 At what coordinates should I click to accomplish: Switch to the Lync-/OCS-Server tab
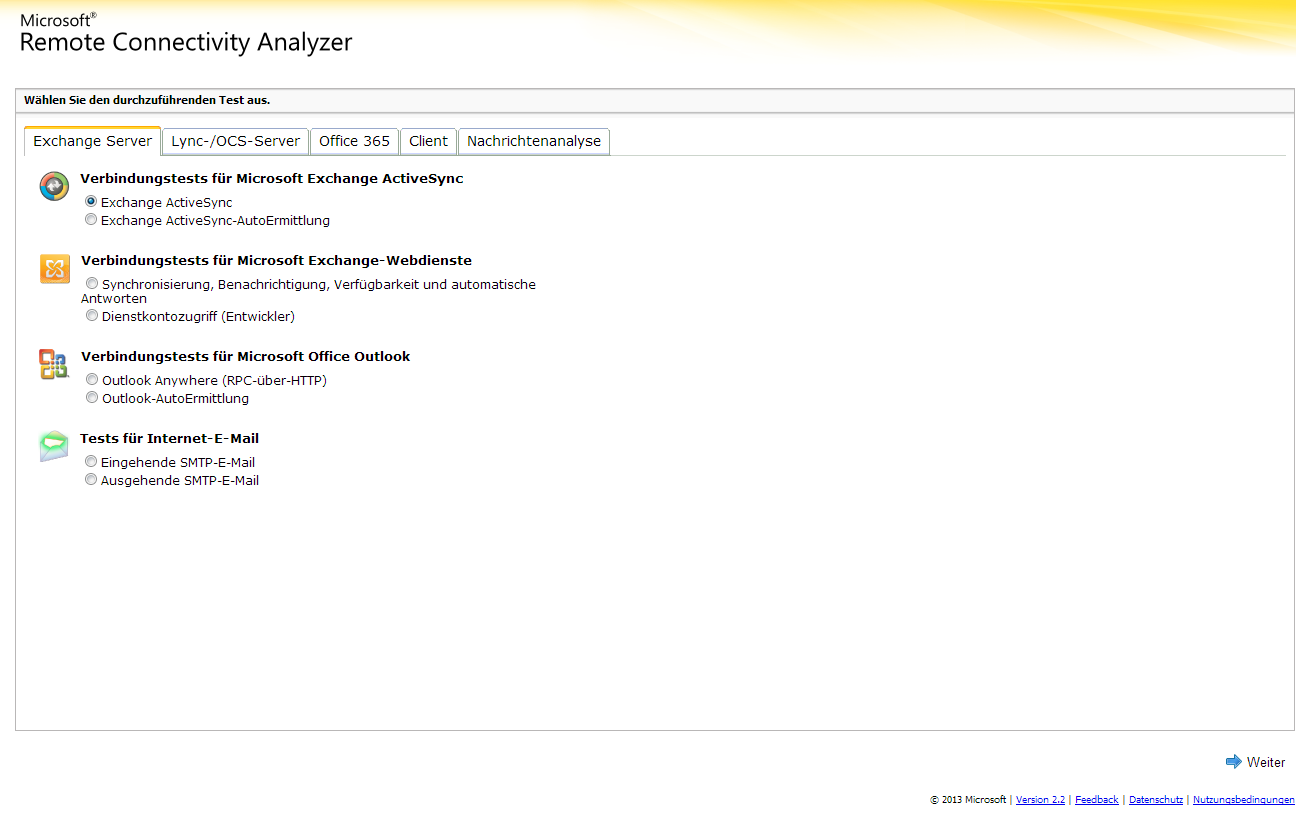point(235,141)
